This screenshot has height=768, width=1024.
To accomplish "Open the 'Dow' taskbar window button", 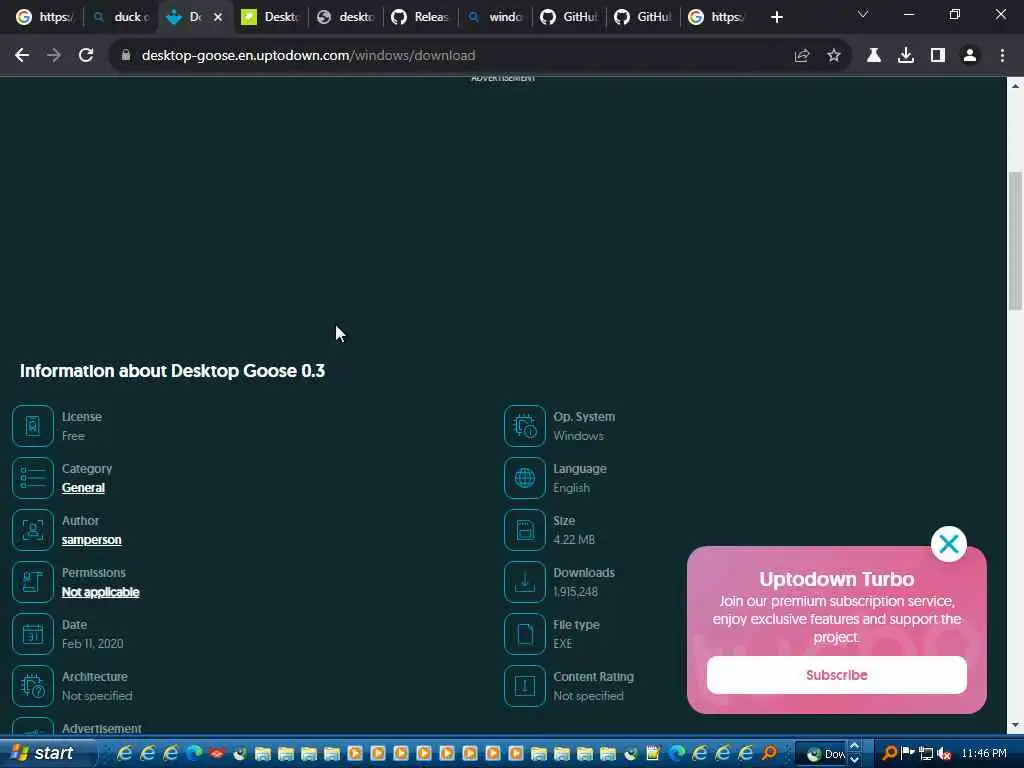I will click(824, 754).
